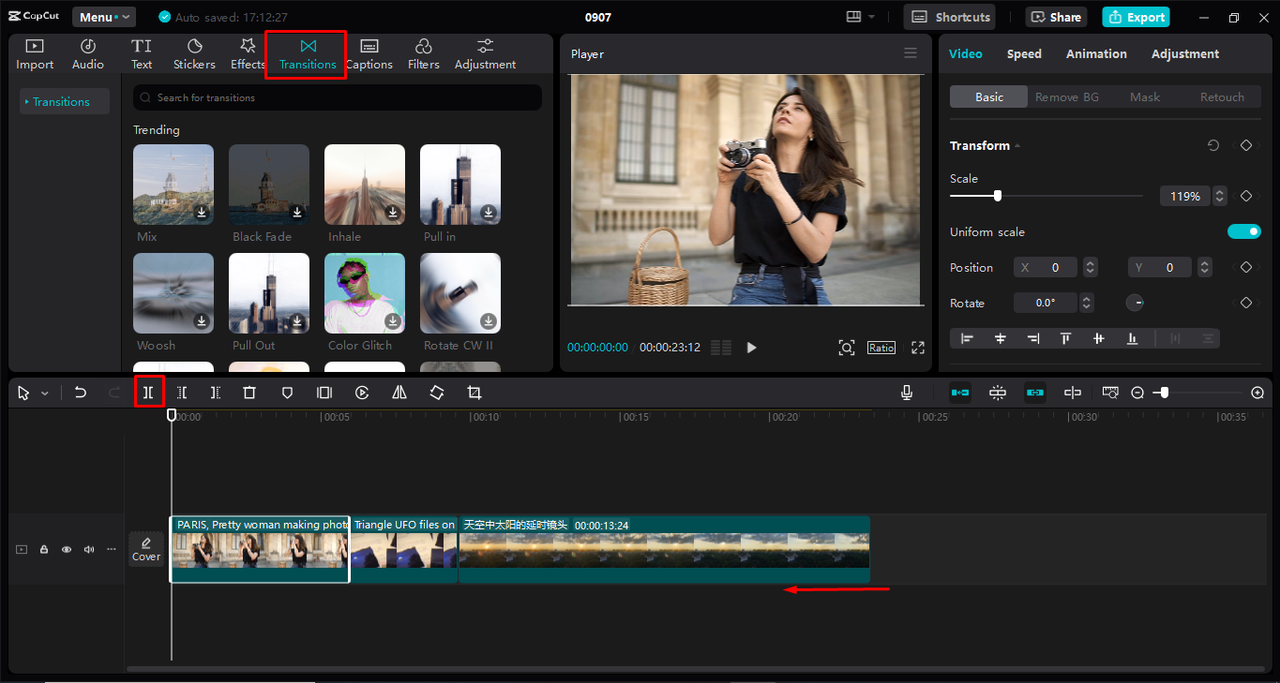This screenshot has width=1280, height=683.
Task: Toggle full screen player view
Action: click(918, 347)
